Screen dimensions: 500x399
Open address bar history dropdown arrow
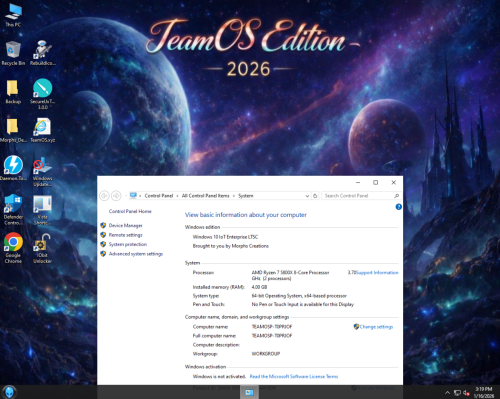(307, 196)
